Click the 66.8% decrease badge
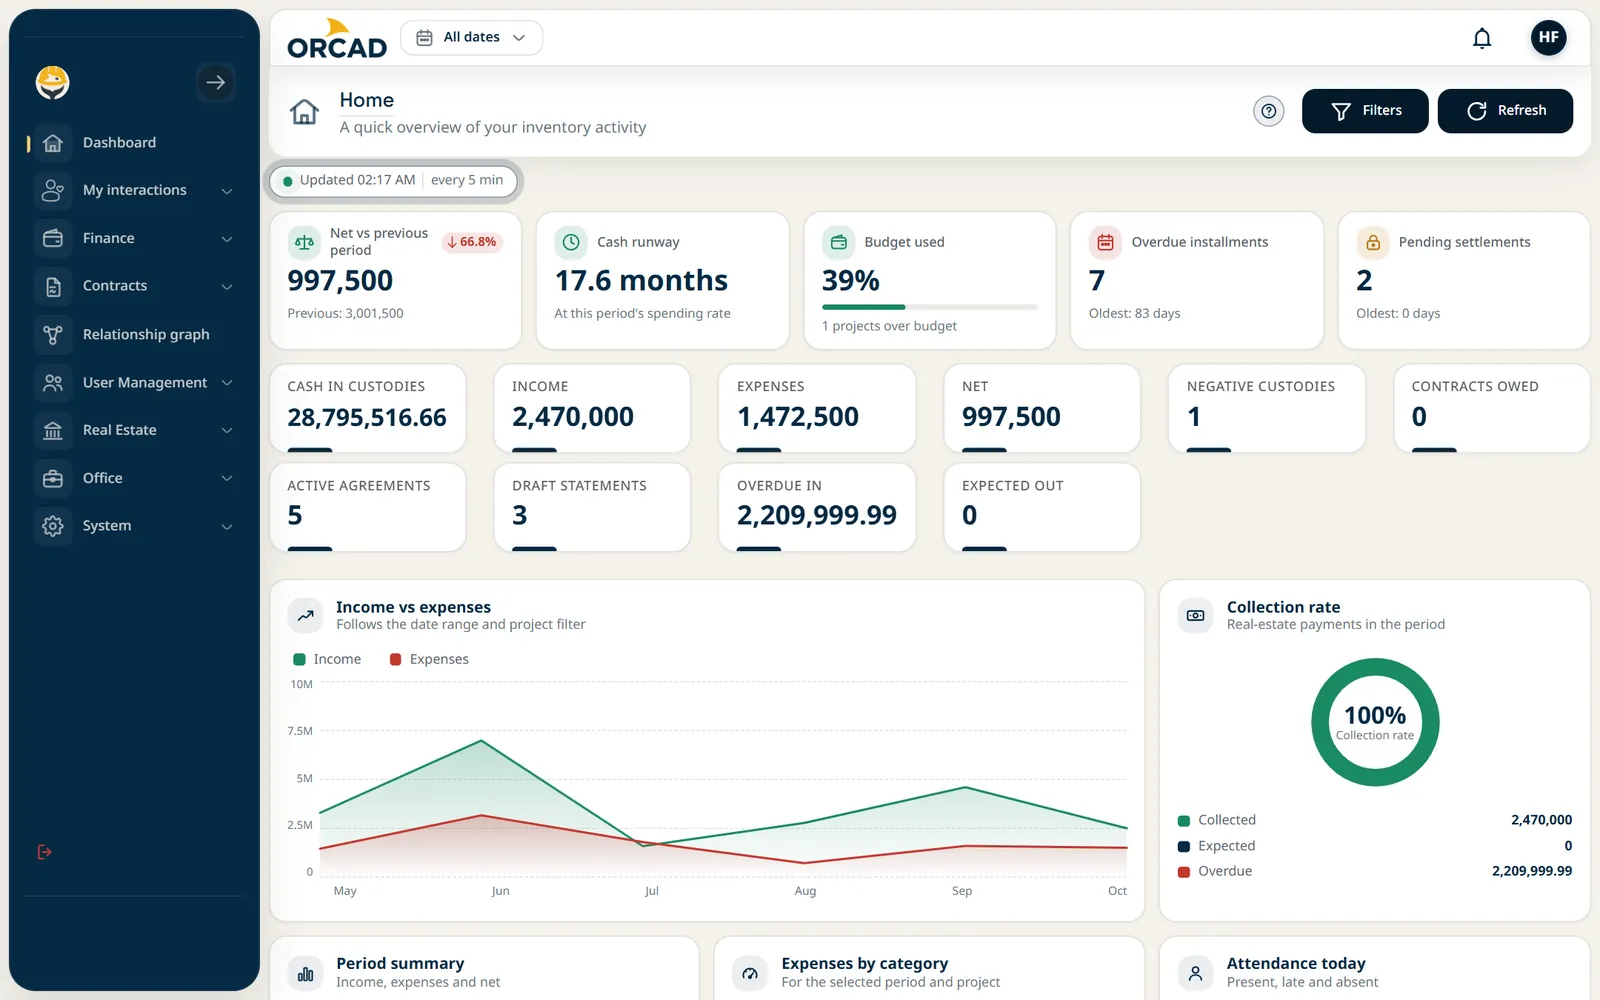This screenshot has width=1600, height=1000. (472, 242)
